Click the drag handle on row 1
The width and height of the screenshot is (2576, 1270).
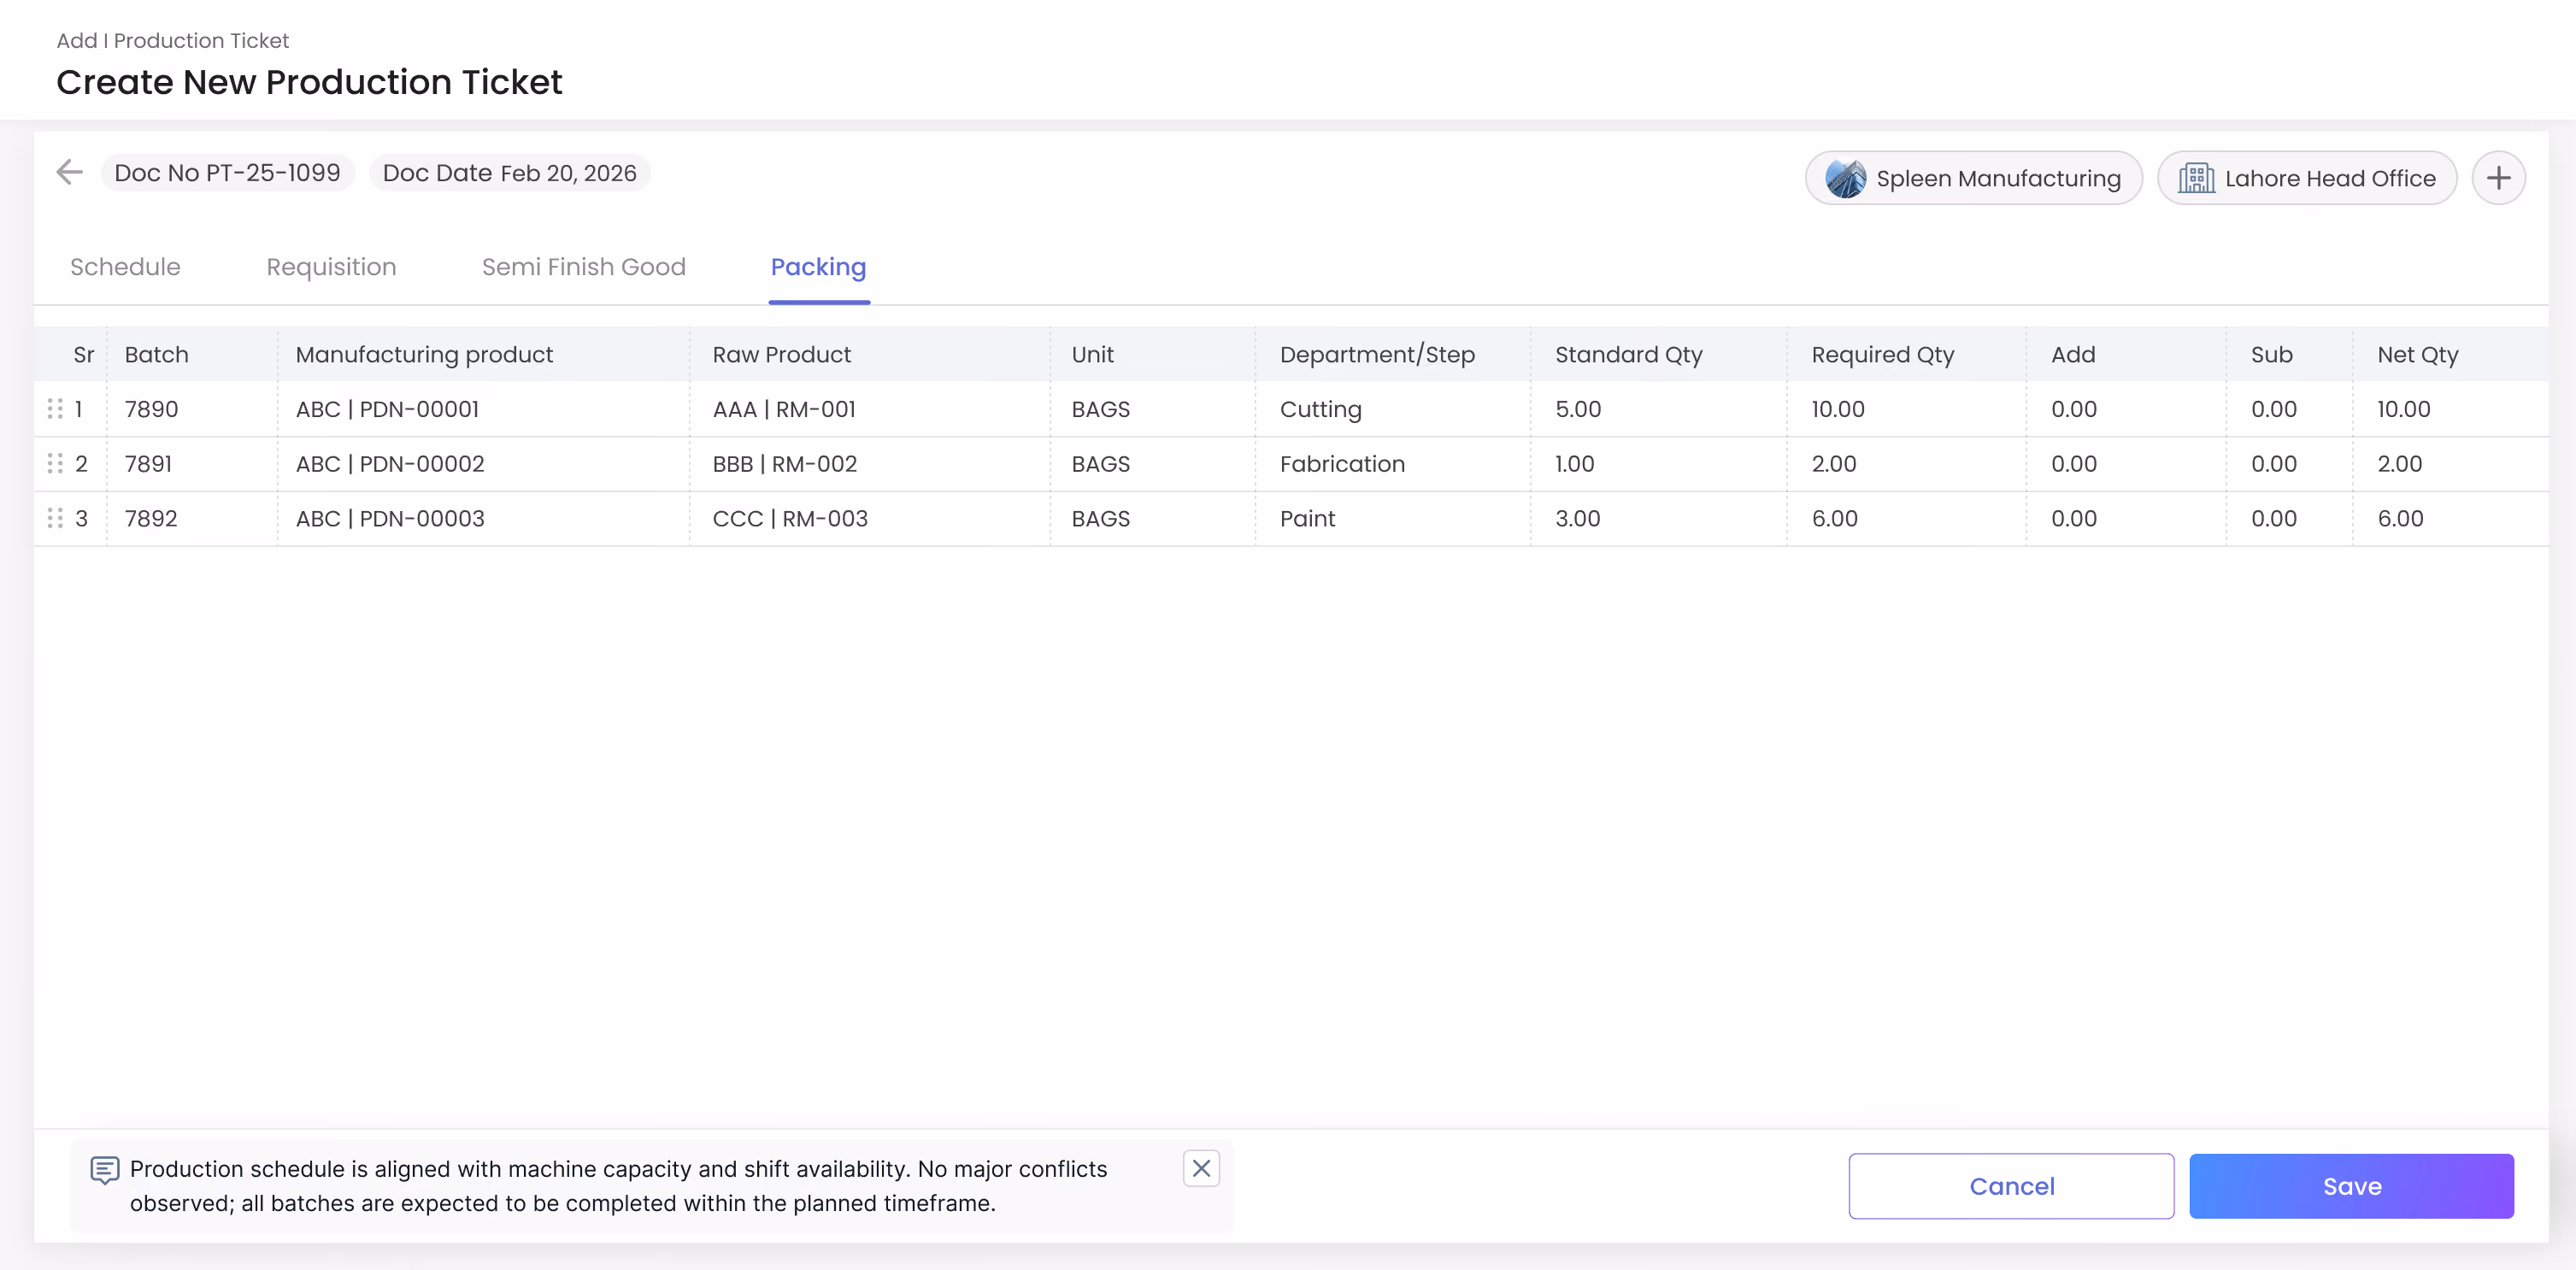tap(55, 409)
